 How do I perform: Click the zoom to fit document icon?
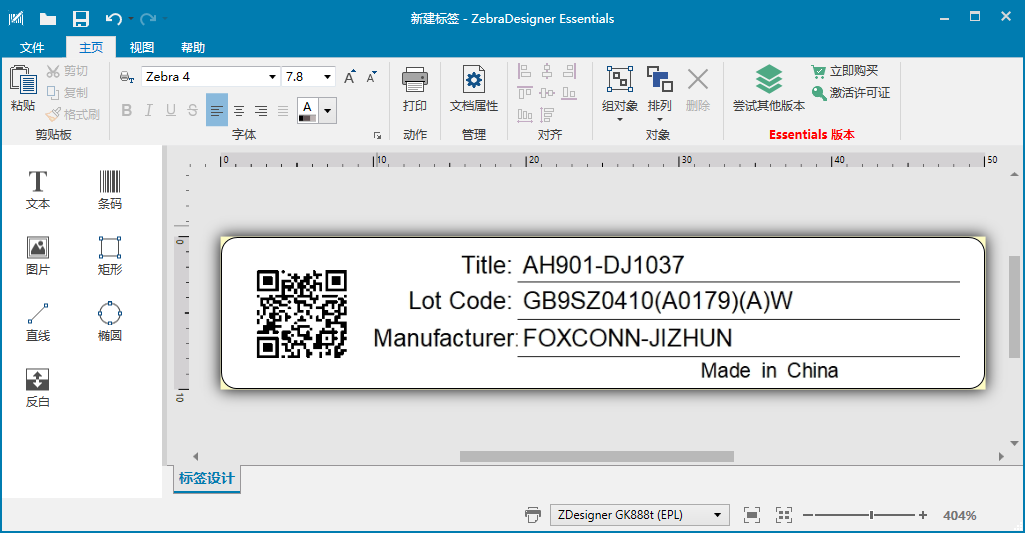pyautogui.click(x=752, y=515)
